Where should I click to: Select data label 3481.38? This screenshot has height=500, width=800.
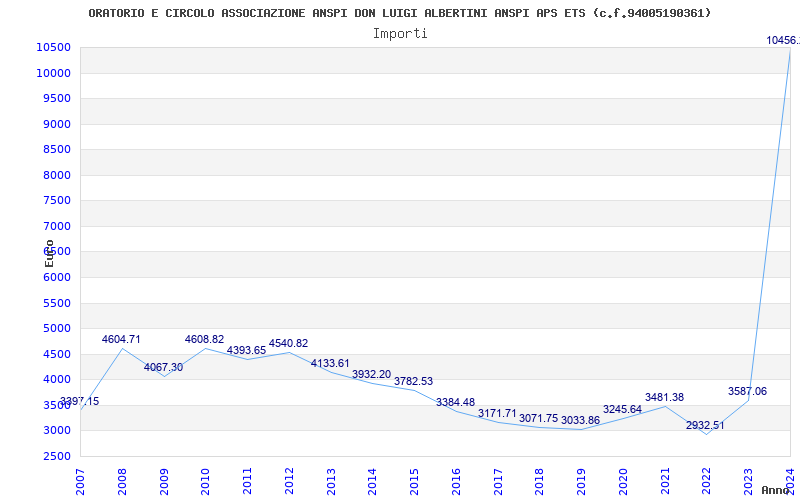click(664, 397)
